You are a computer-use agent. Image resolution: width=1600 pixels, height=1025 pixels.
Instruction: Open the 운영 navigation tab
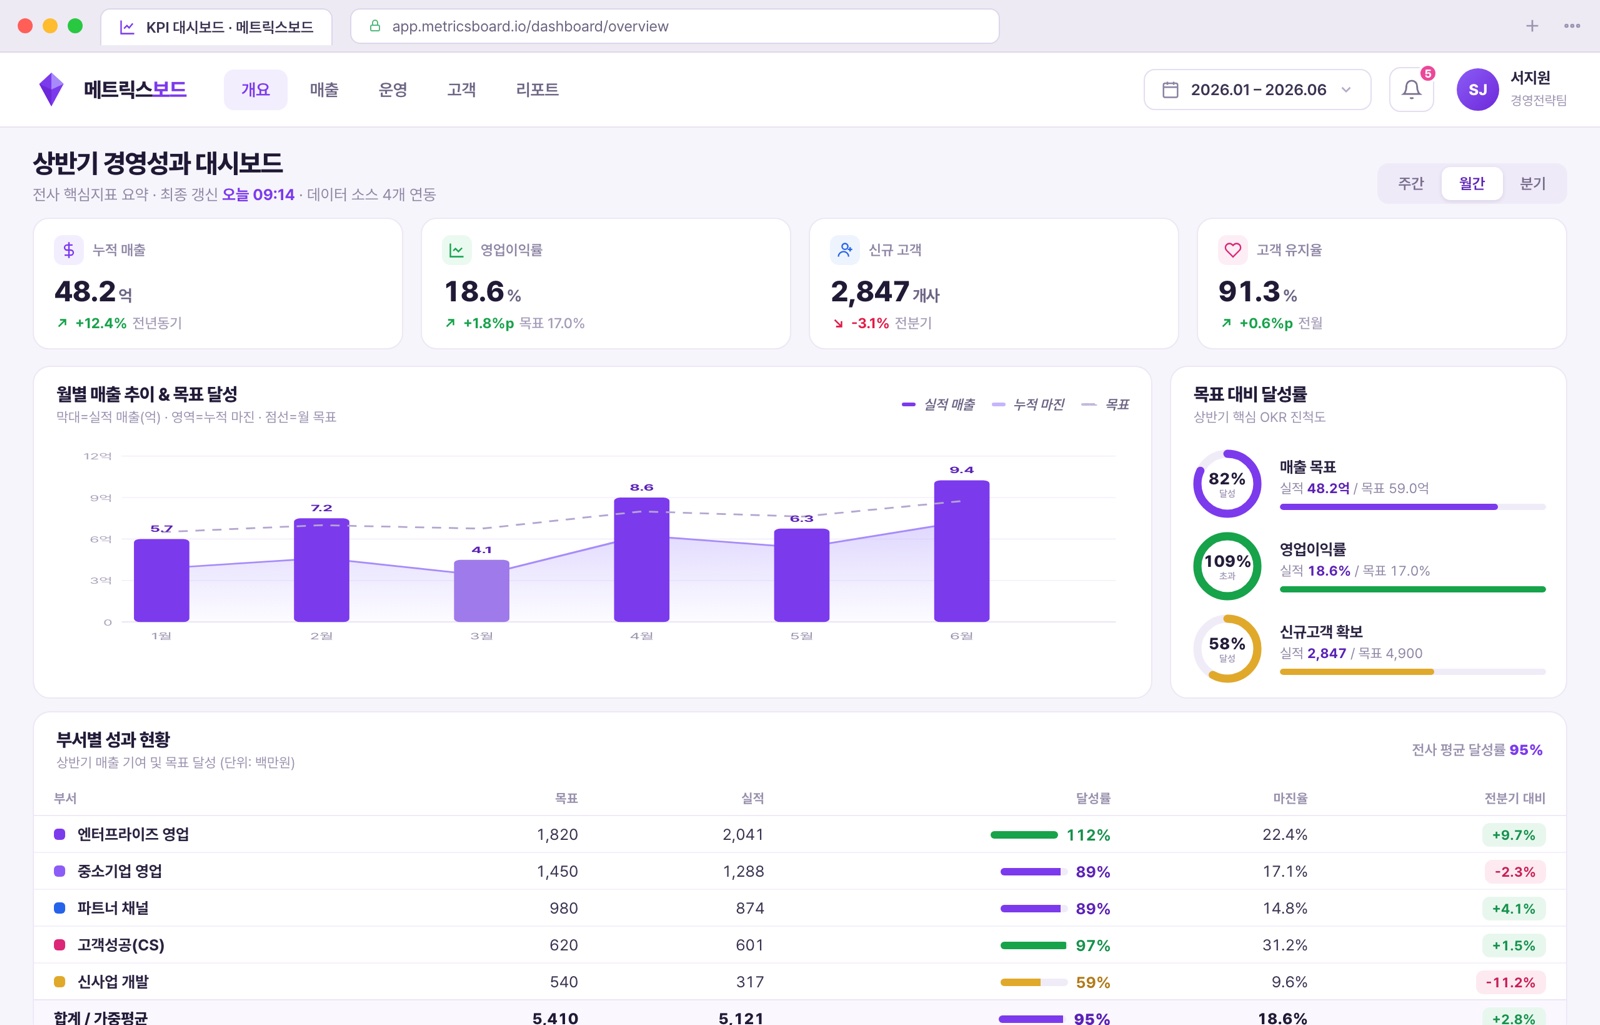pyautogui.click(x=393, y=90)
